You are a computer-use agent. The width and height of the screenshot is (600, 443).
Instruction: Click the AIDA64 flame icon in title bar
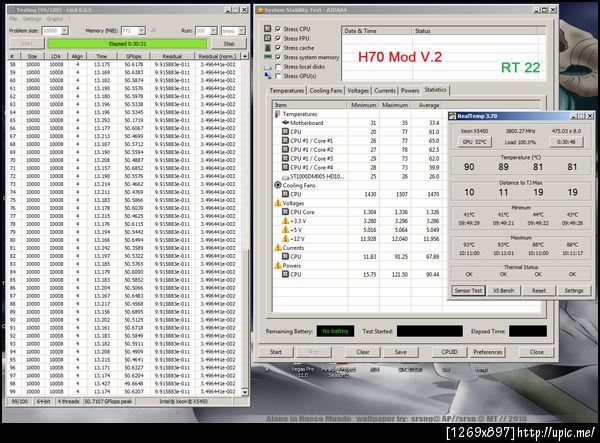[x=260, y=10]
